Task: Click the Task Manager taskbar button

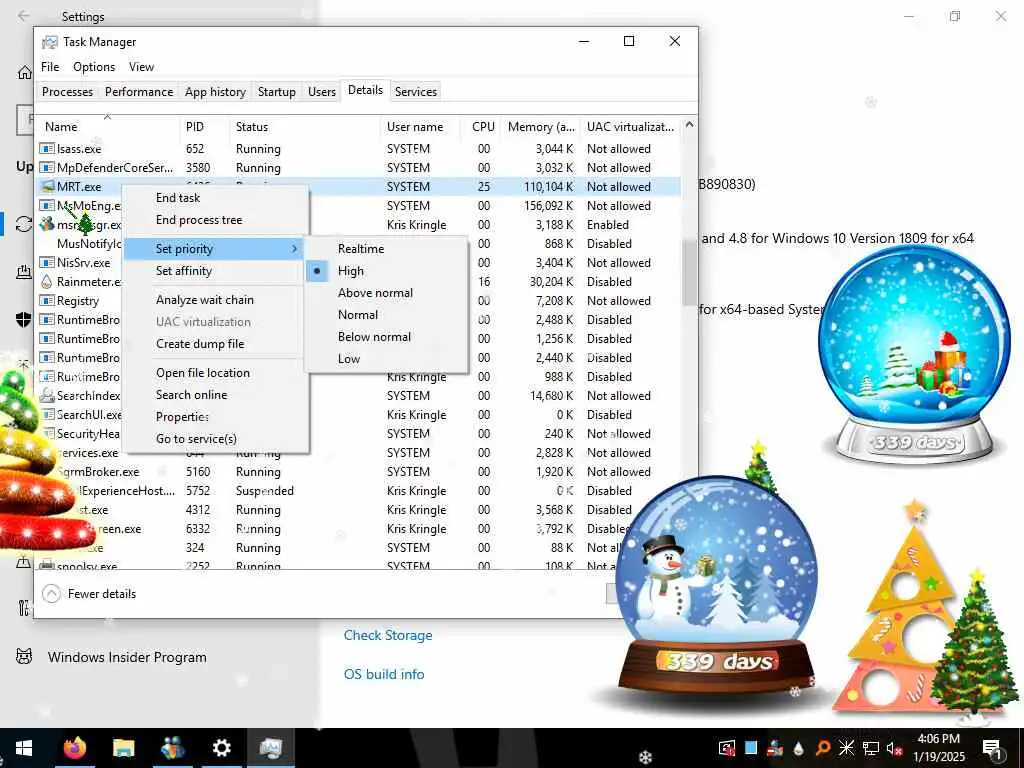Action: pos(270,748)
